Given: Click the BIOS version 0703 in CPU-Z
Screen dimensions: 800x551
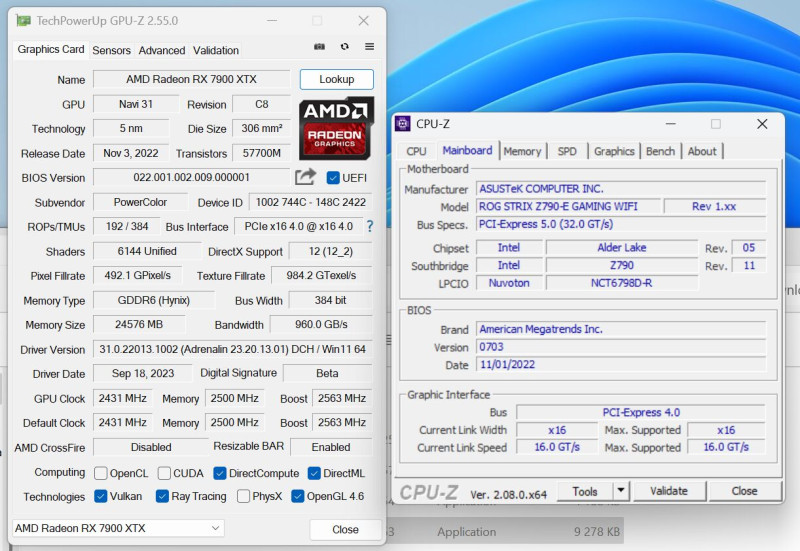Looking at the screenshot, I should 621,347.
